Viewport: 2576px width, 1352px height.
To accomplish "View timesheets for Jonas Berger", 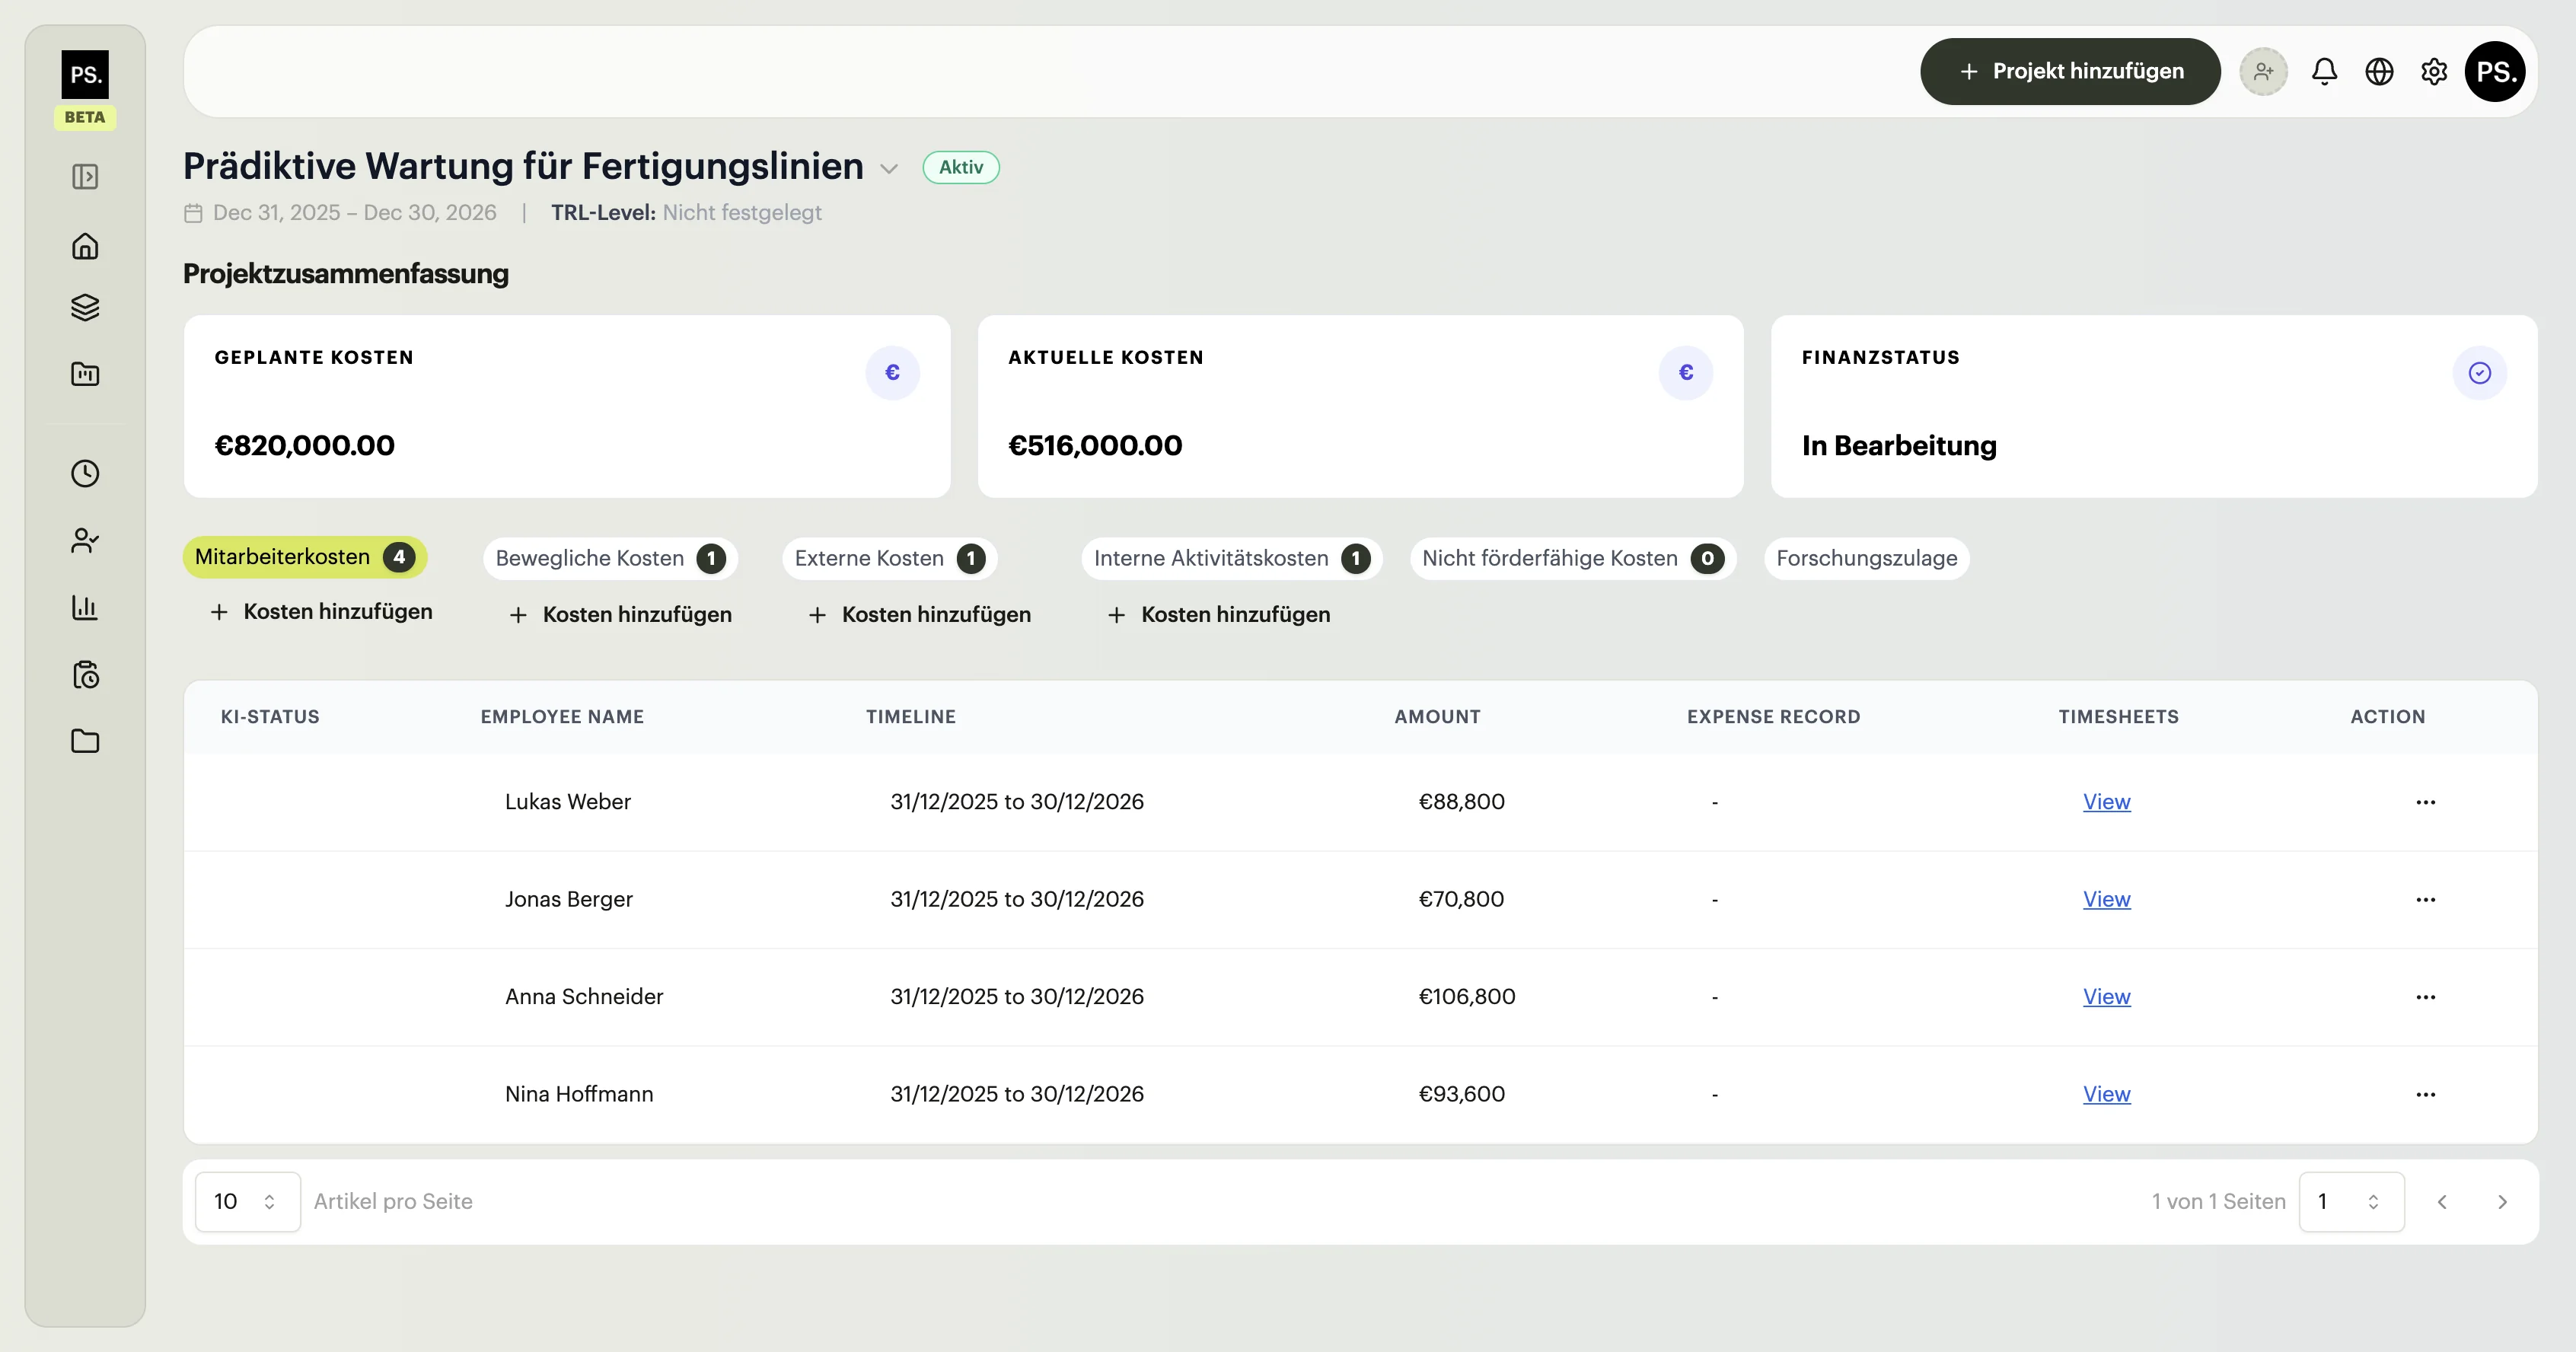I will (2106, 899).
